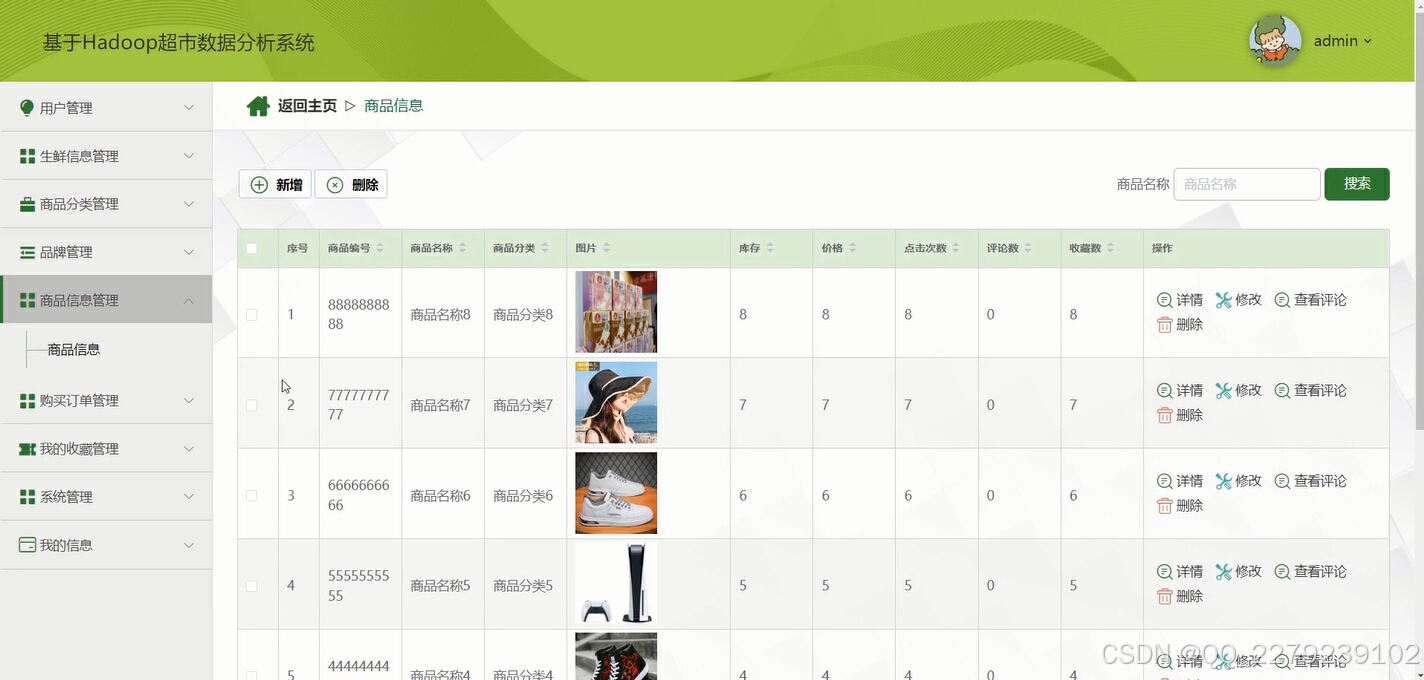
Task: Click the 详情 icon for 商品名称5
Action: [x=1164, y=572]
